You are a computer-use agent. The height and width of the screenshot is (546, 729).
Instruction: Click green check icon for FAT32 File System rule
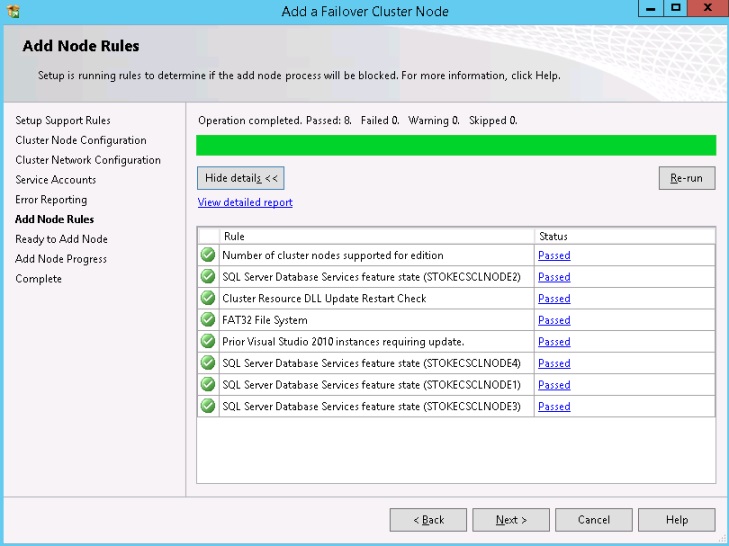pos(208,320)
